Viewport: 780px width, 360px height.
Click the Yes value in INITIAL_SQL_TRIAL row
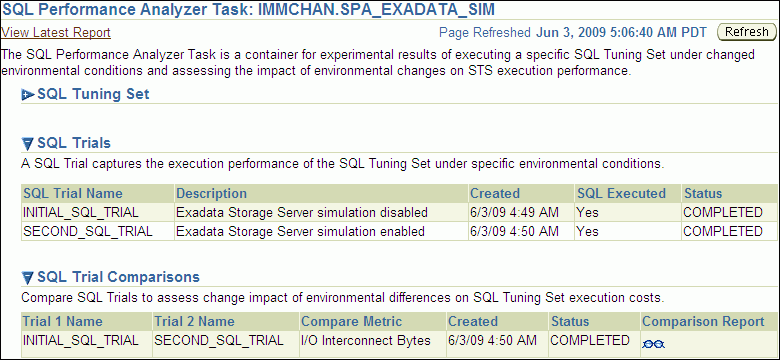coord(587,213)
